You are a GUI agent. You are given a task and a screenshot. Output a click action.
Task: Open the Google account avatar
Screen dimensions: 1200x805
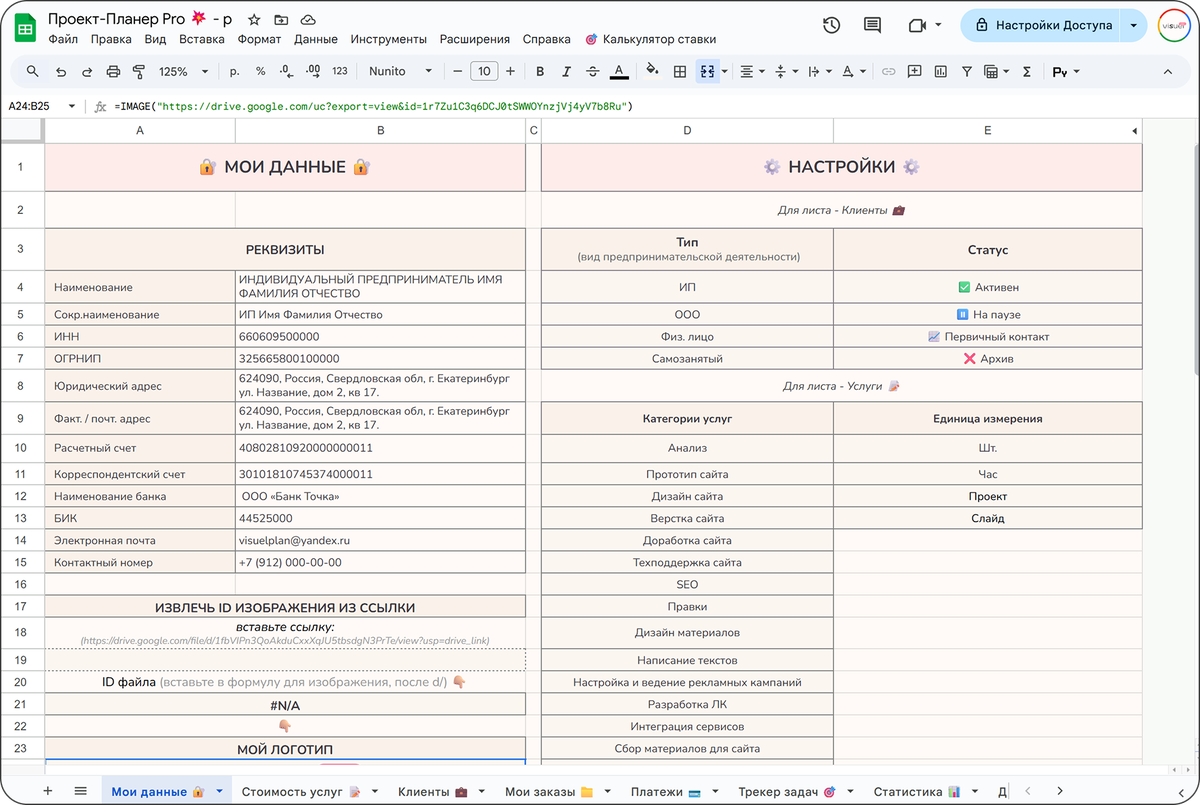point(1172,25)
